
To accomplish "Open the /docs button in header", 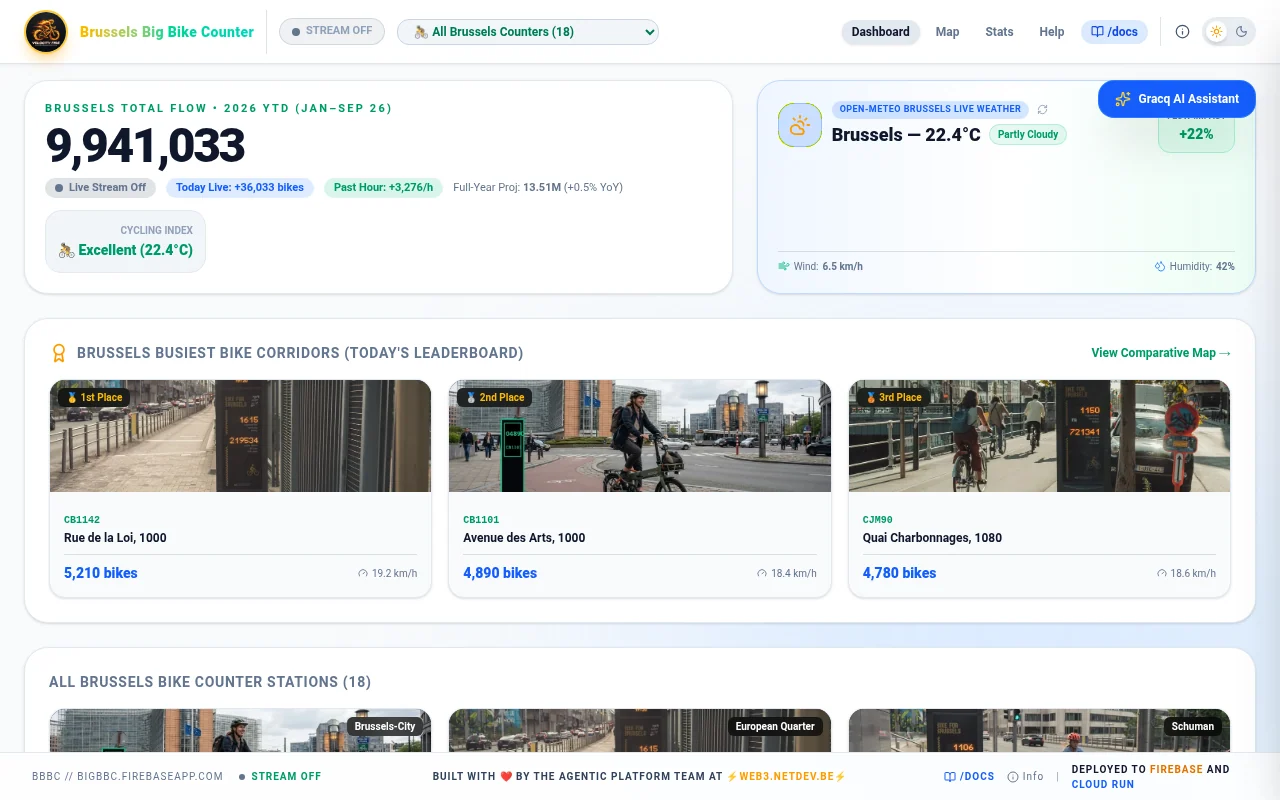I will pyautogui.click(x=1114, y=32).
